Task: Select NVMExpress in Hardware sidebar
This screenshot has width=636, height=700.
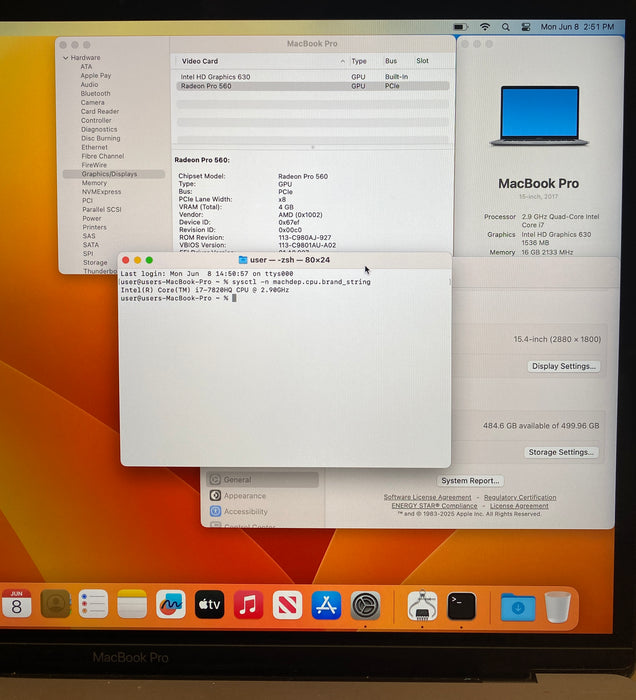Action: [101, 192]
